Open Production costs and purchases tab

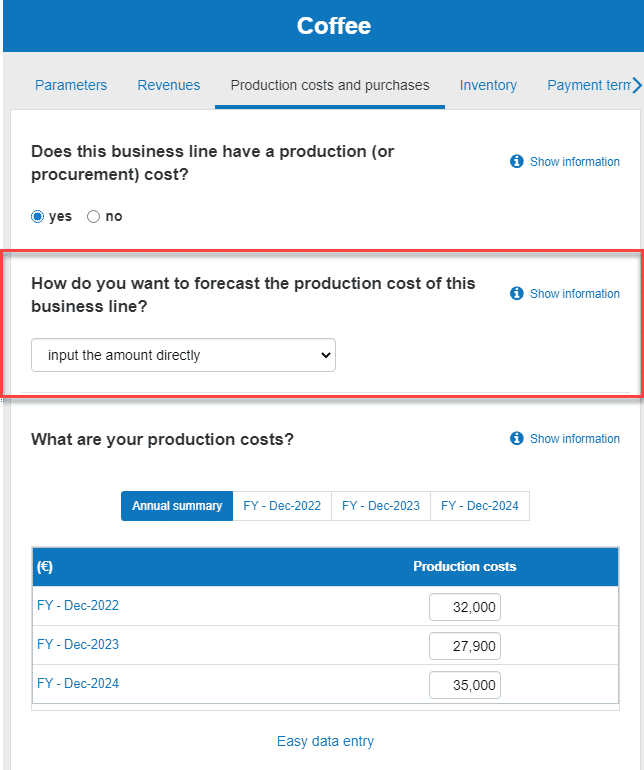(330, 85)
